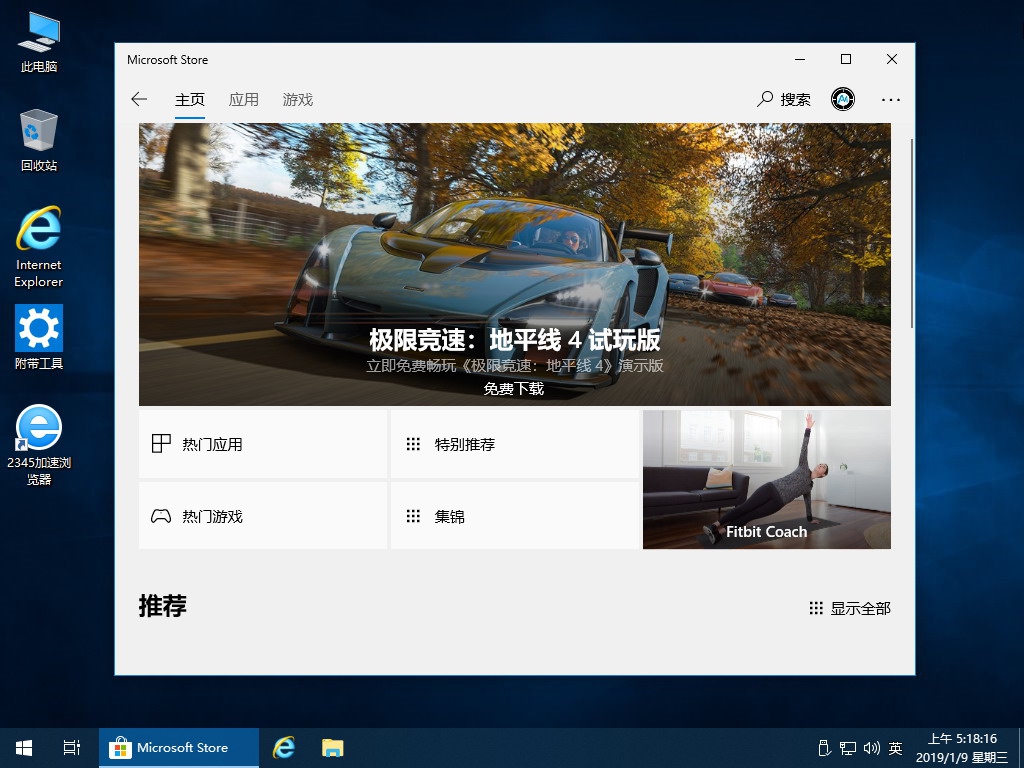This screenshot has height=768, width=1024.
Task: Launch Internet Explorer from the taskbar
Action: [284, 748]
